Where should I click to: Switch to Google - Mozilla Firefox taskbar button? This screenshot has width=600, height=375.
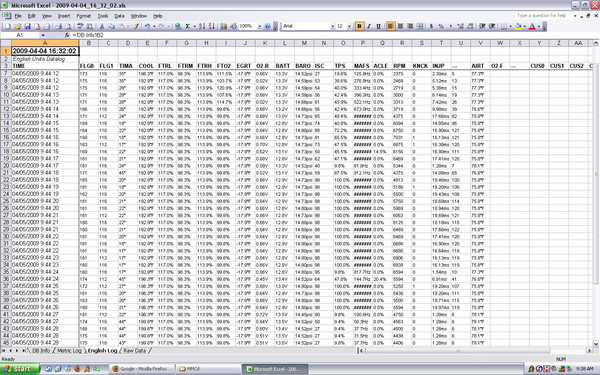(143, 369)
